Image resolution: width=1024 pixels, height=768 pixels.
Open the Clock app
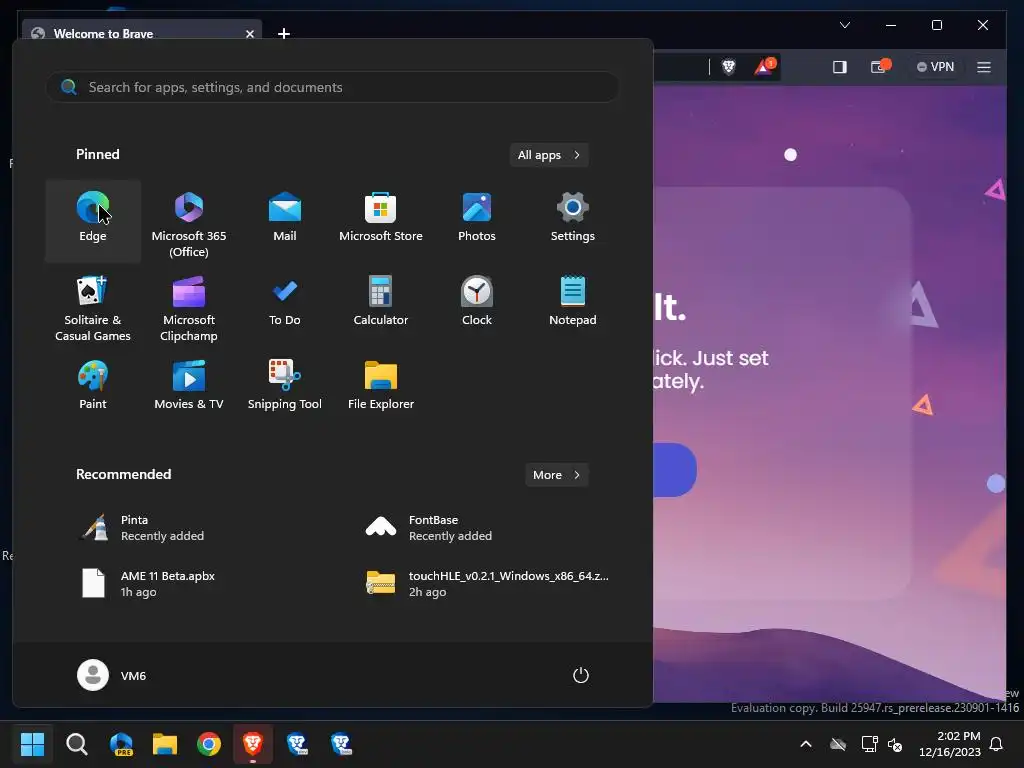coord(477,304)
